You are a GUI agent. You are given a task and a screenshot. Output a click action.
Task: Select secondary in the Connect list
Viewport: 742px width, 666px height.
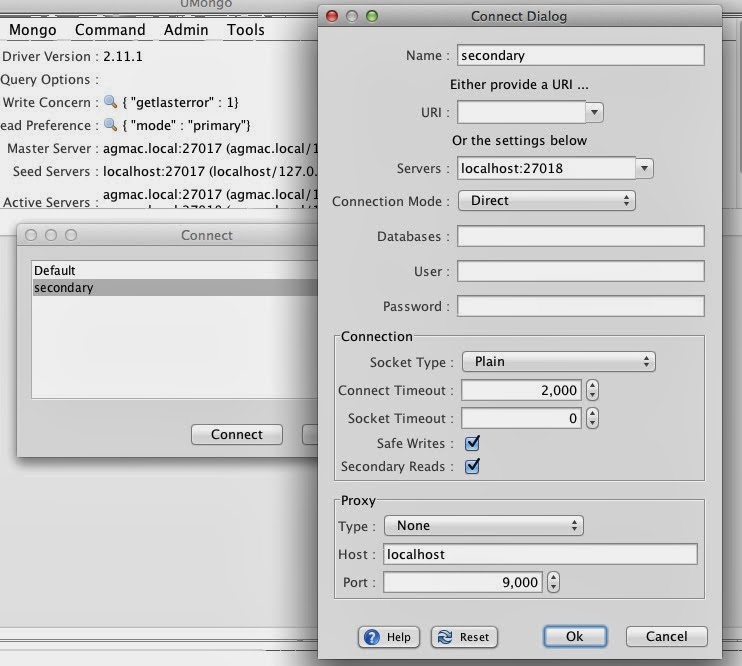click(175, 288)
